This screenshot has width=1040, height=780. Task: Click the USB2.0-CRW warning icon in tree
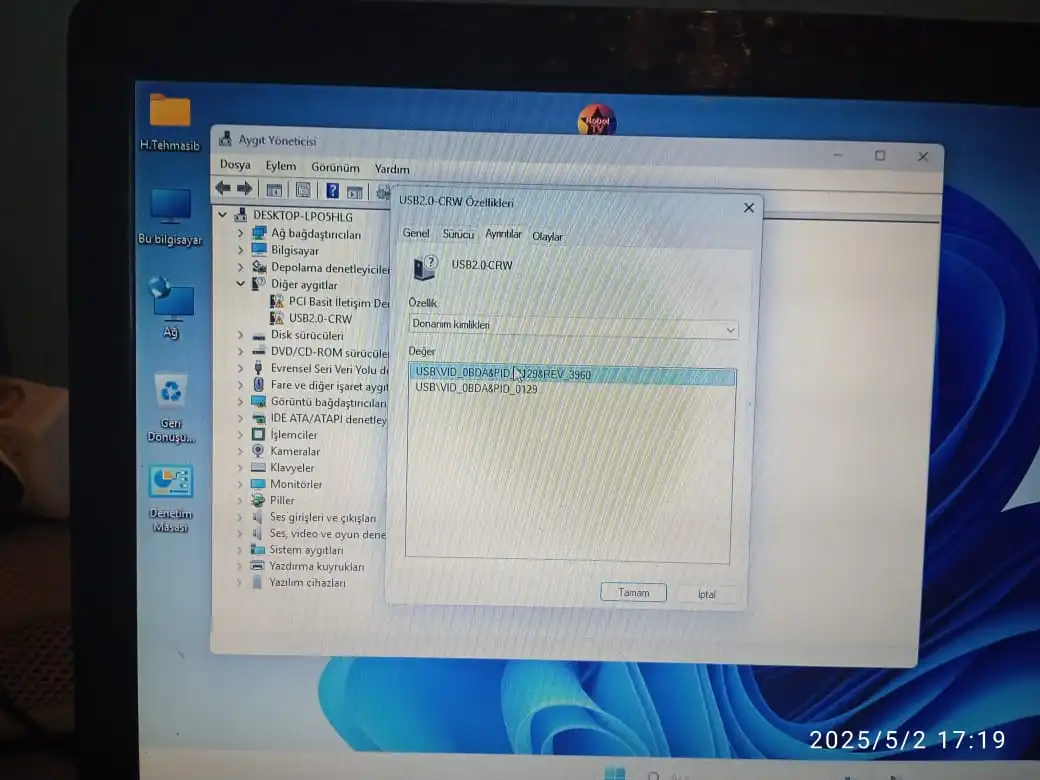(x=277, y=318)
